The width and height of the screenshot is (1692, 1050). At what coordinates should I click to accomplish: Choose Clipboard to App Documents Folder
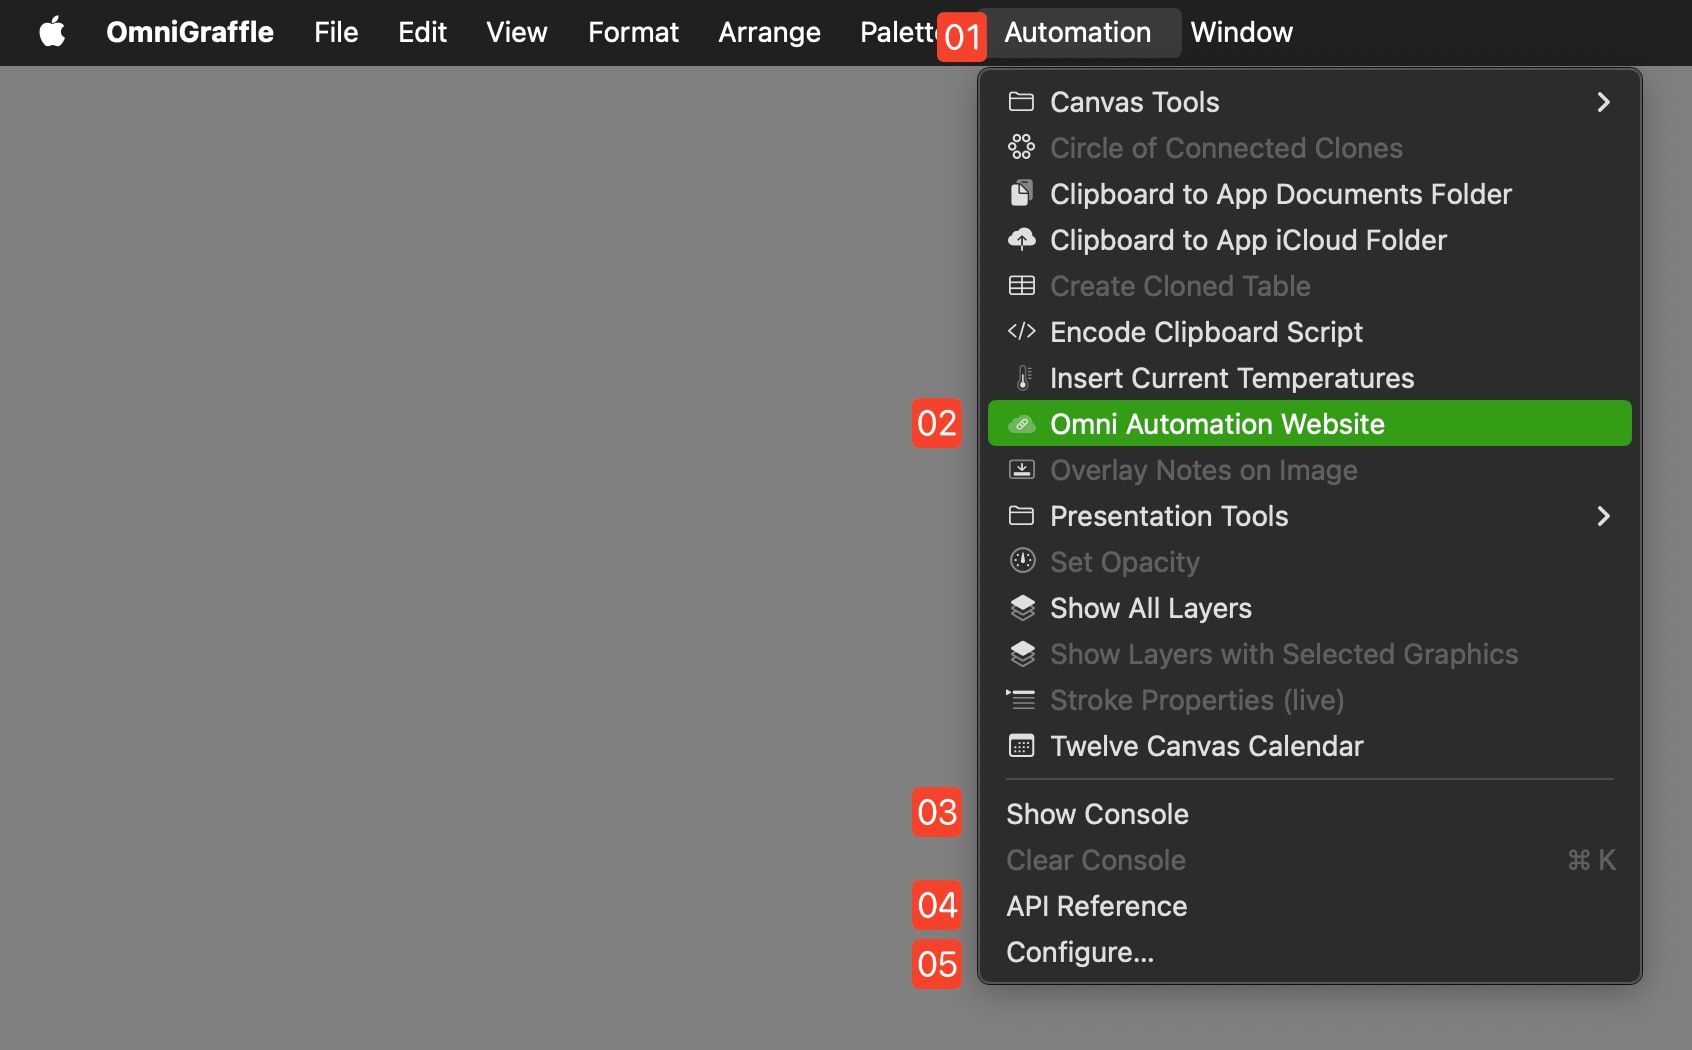pyautogui.click(x=1309, y=194)
